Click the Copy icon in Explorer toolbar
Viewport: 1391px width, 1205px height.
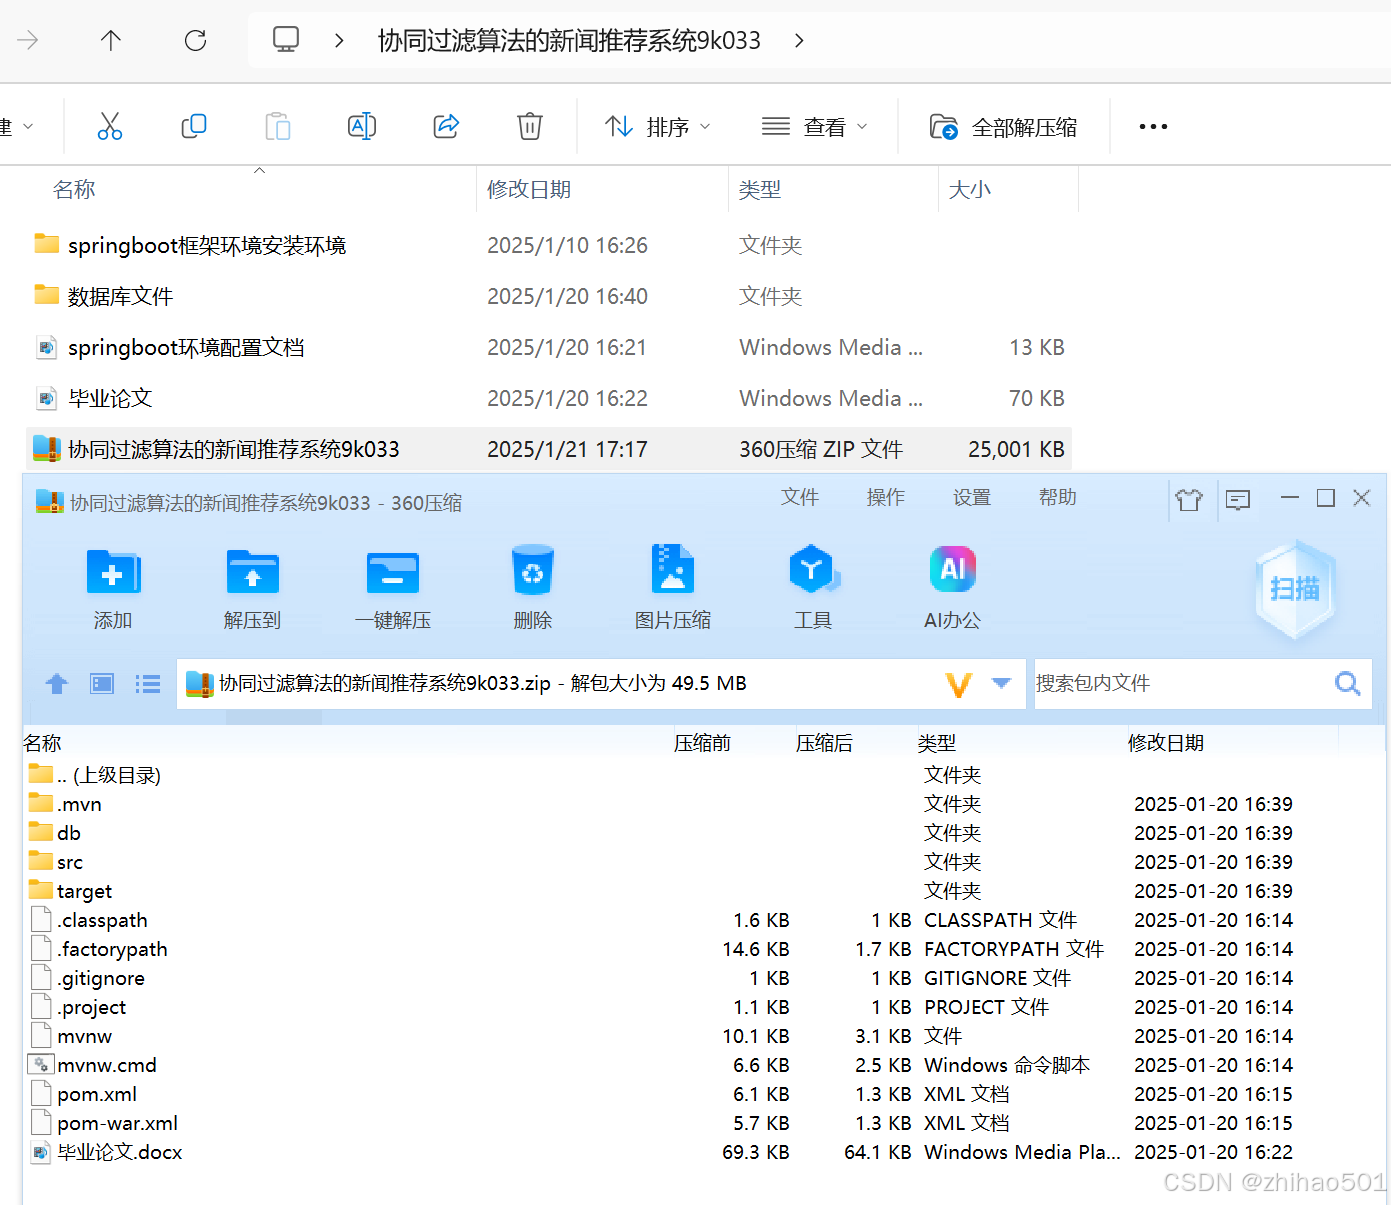pyautogui.click(x=194, y=126)
